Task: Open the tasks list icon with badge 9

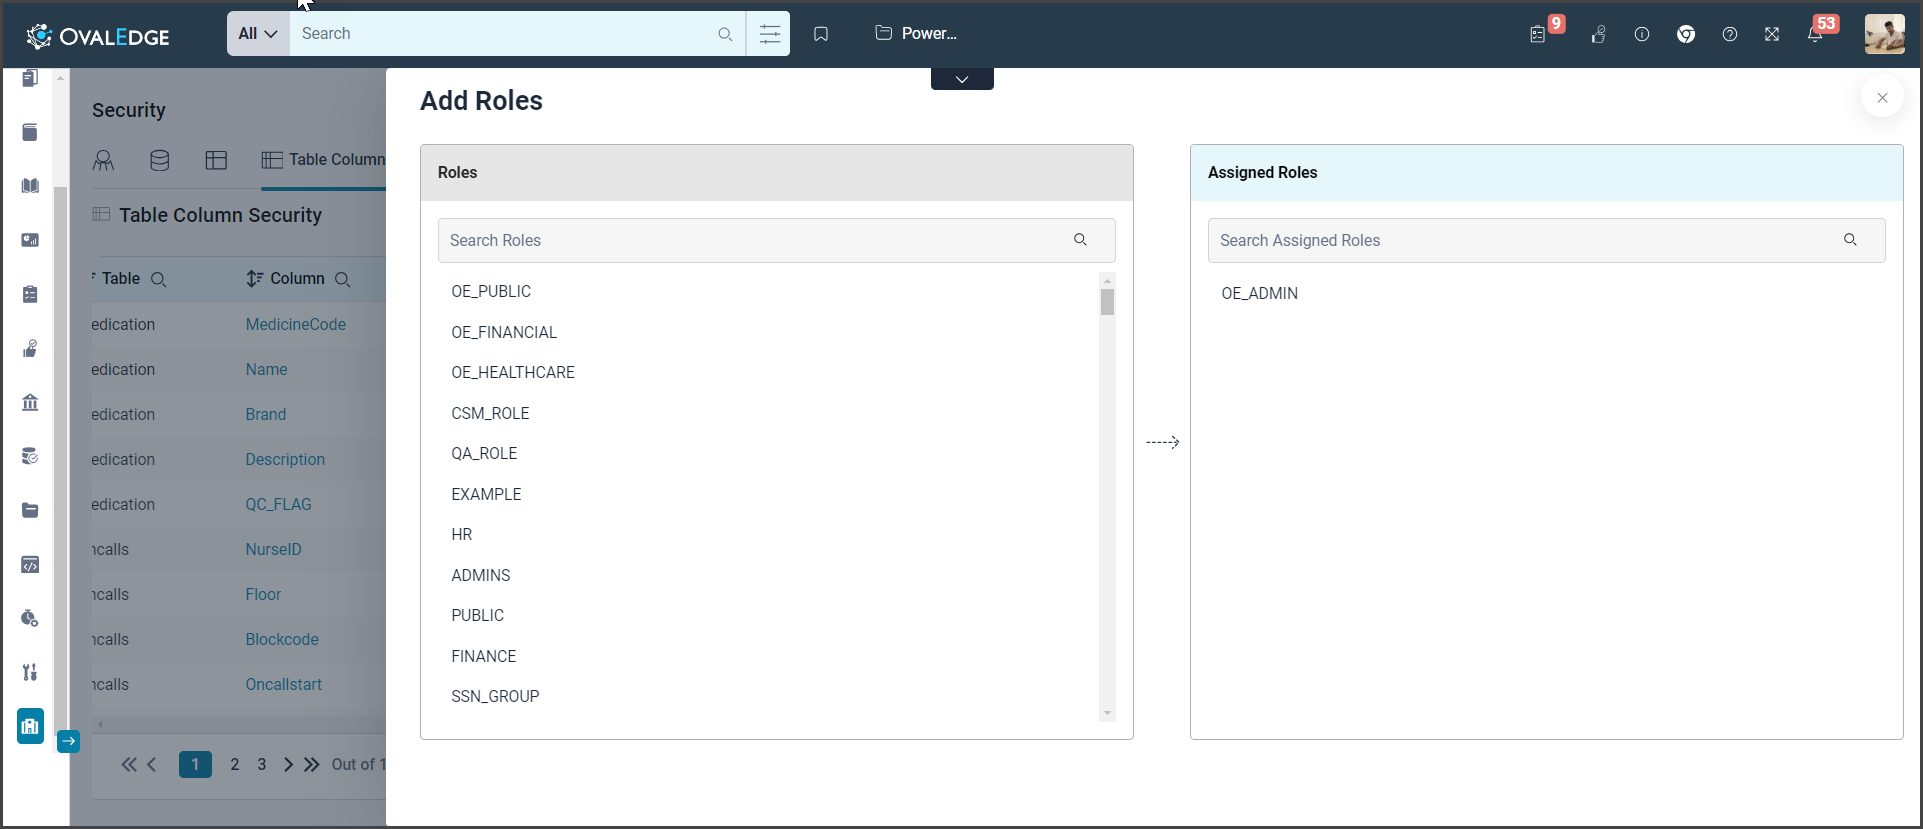Action: click(x=1538, y=34)
